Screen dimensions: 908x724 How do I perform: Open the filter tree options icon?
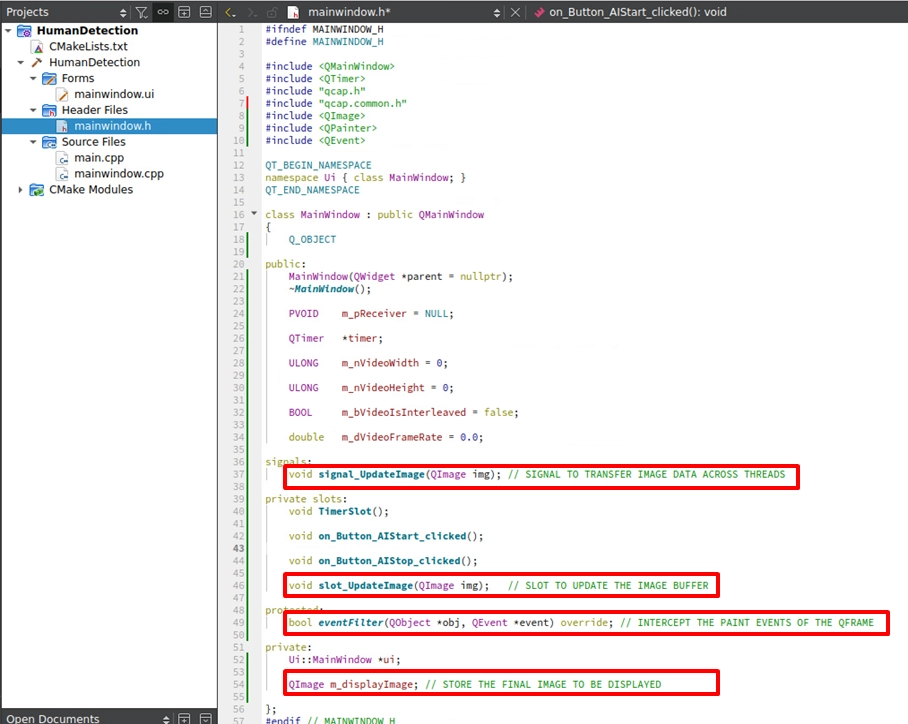coord(141,12)
